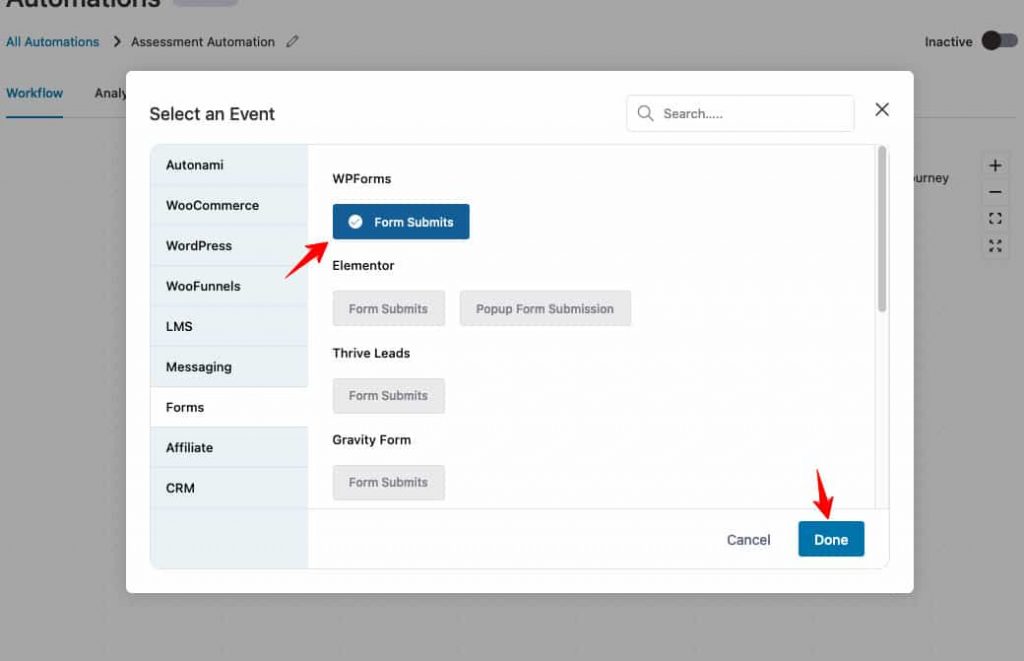Click the event list scrollbar
1024x661 pixels.
point(882,229)
